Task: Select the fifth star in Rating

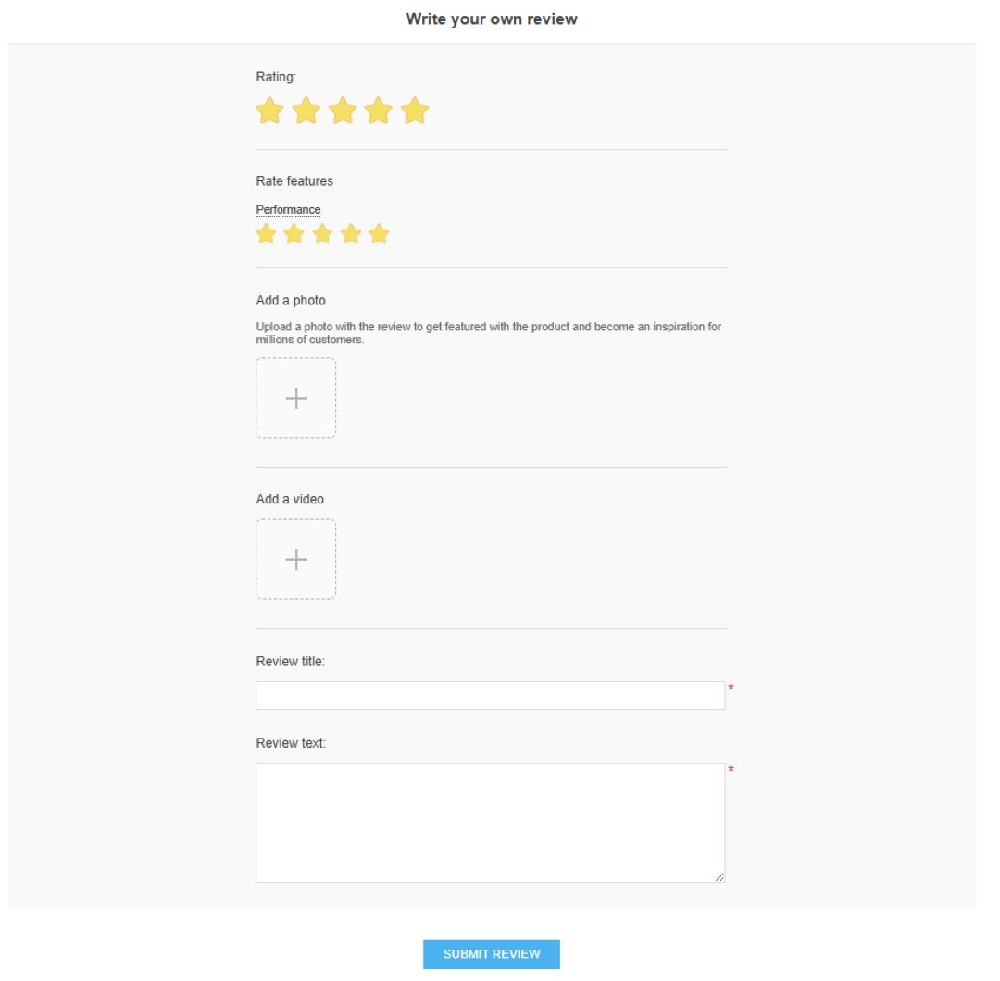Action: (x=414, y=111)
